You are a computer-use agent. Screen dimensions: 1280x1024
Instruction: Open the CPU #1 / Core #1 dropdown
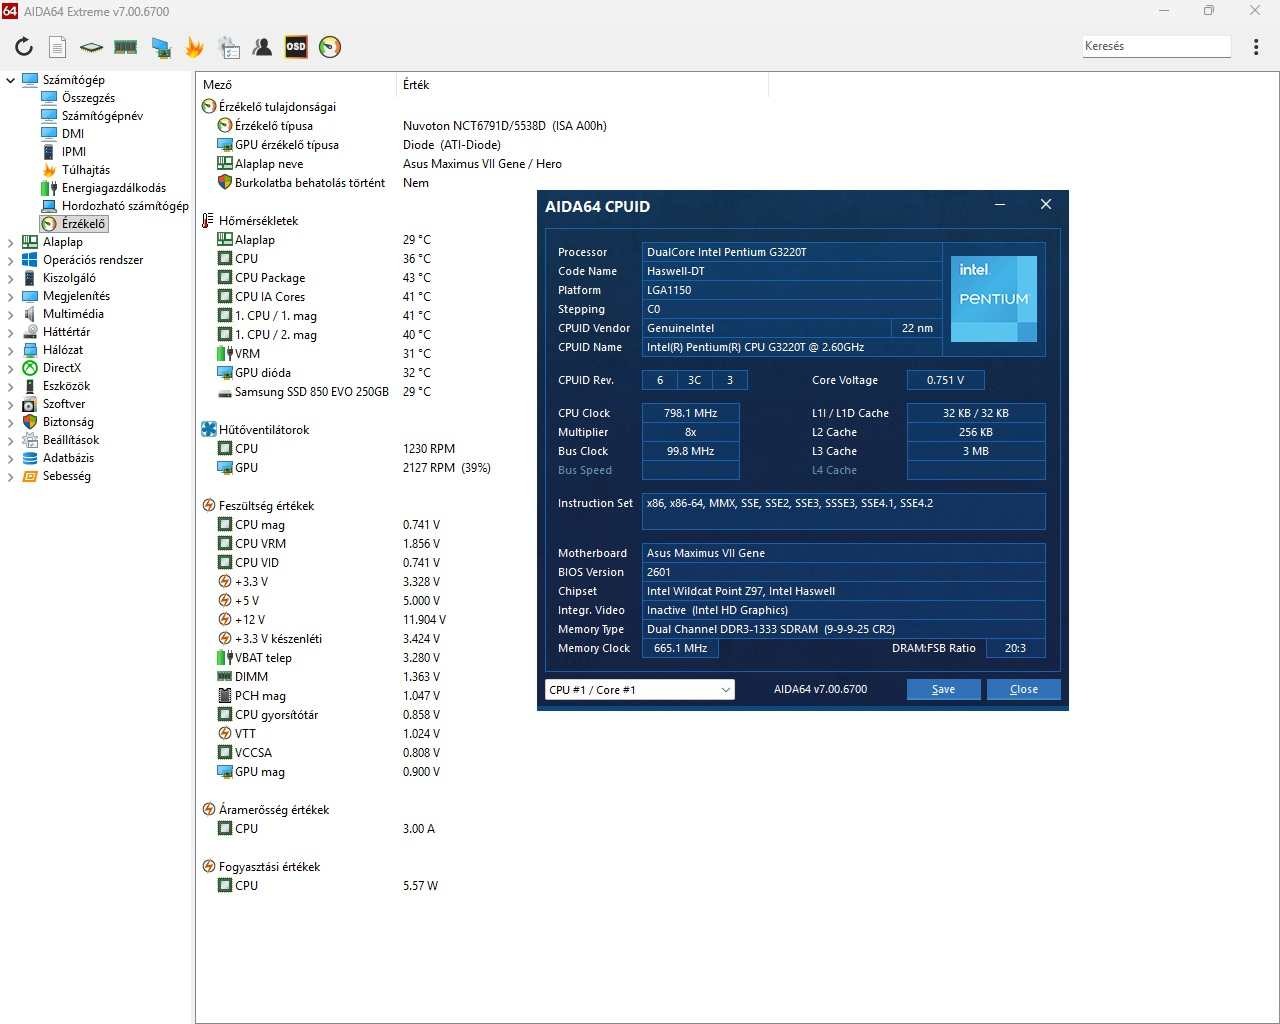click(x=640, y=690)
